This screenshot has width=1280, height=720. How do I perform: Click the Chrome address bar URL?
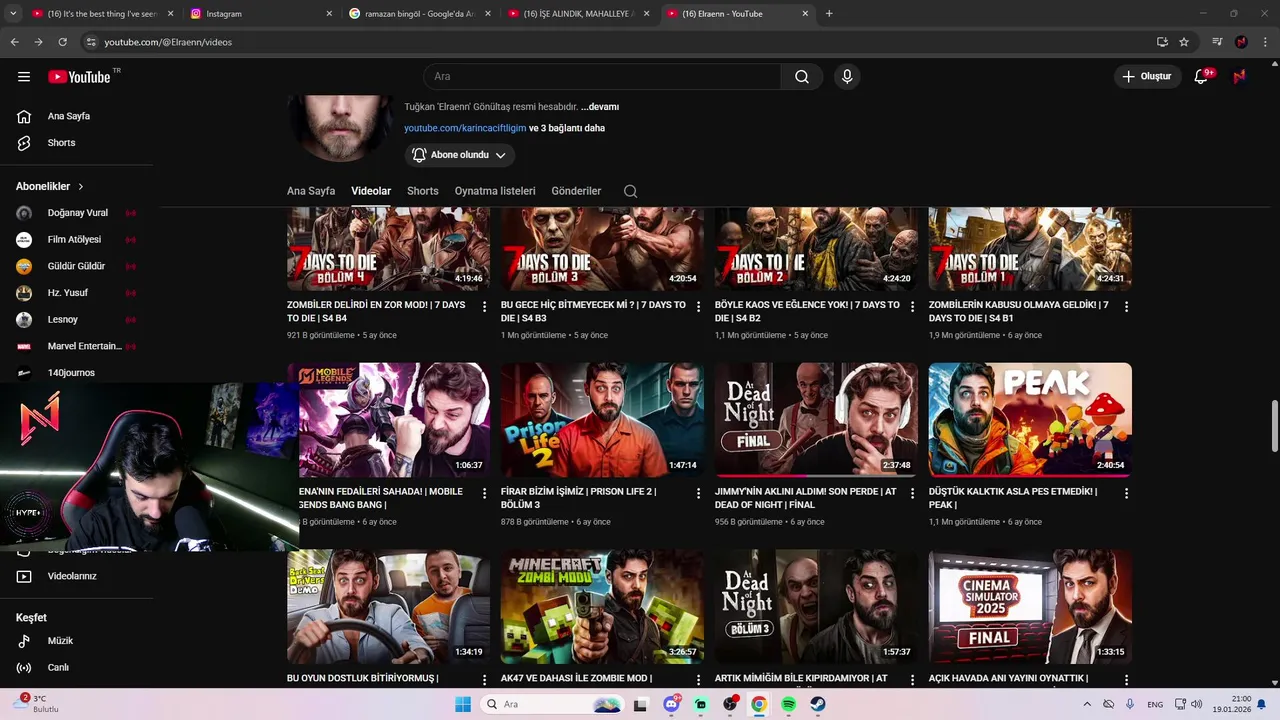(168, 42)
